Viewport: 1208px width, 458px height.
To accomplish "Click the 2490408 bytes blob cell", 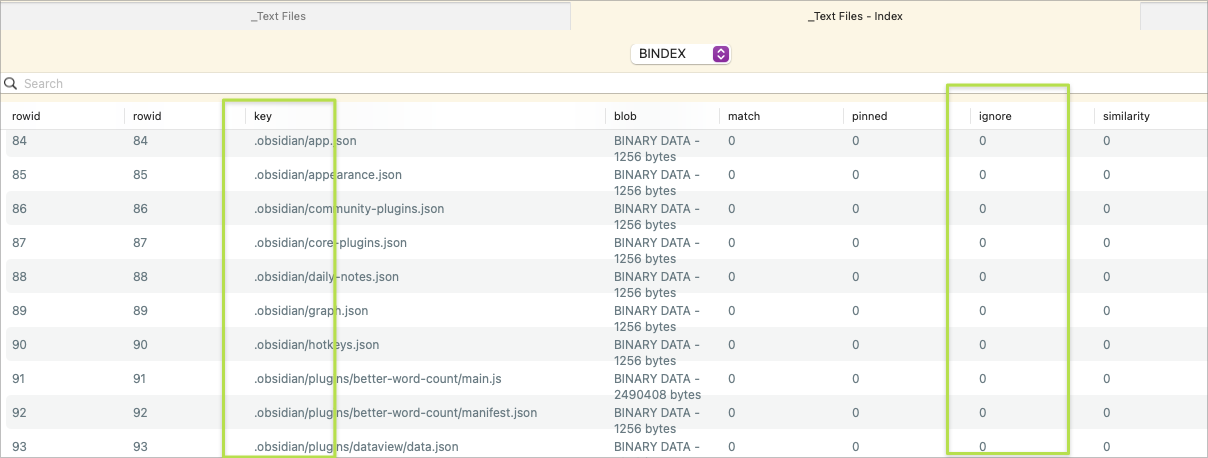I will point(657,387).
